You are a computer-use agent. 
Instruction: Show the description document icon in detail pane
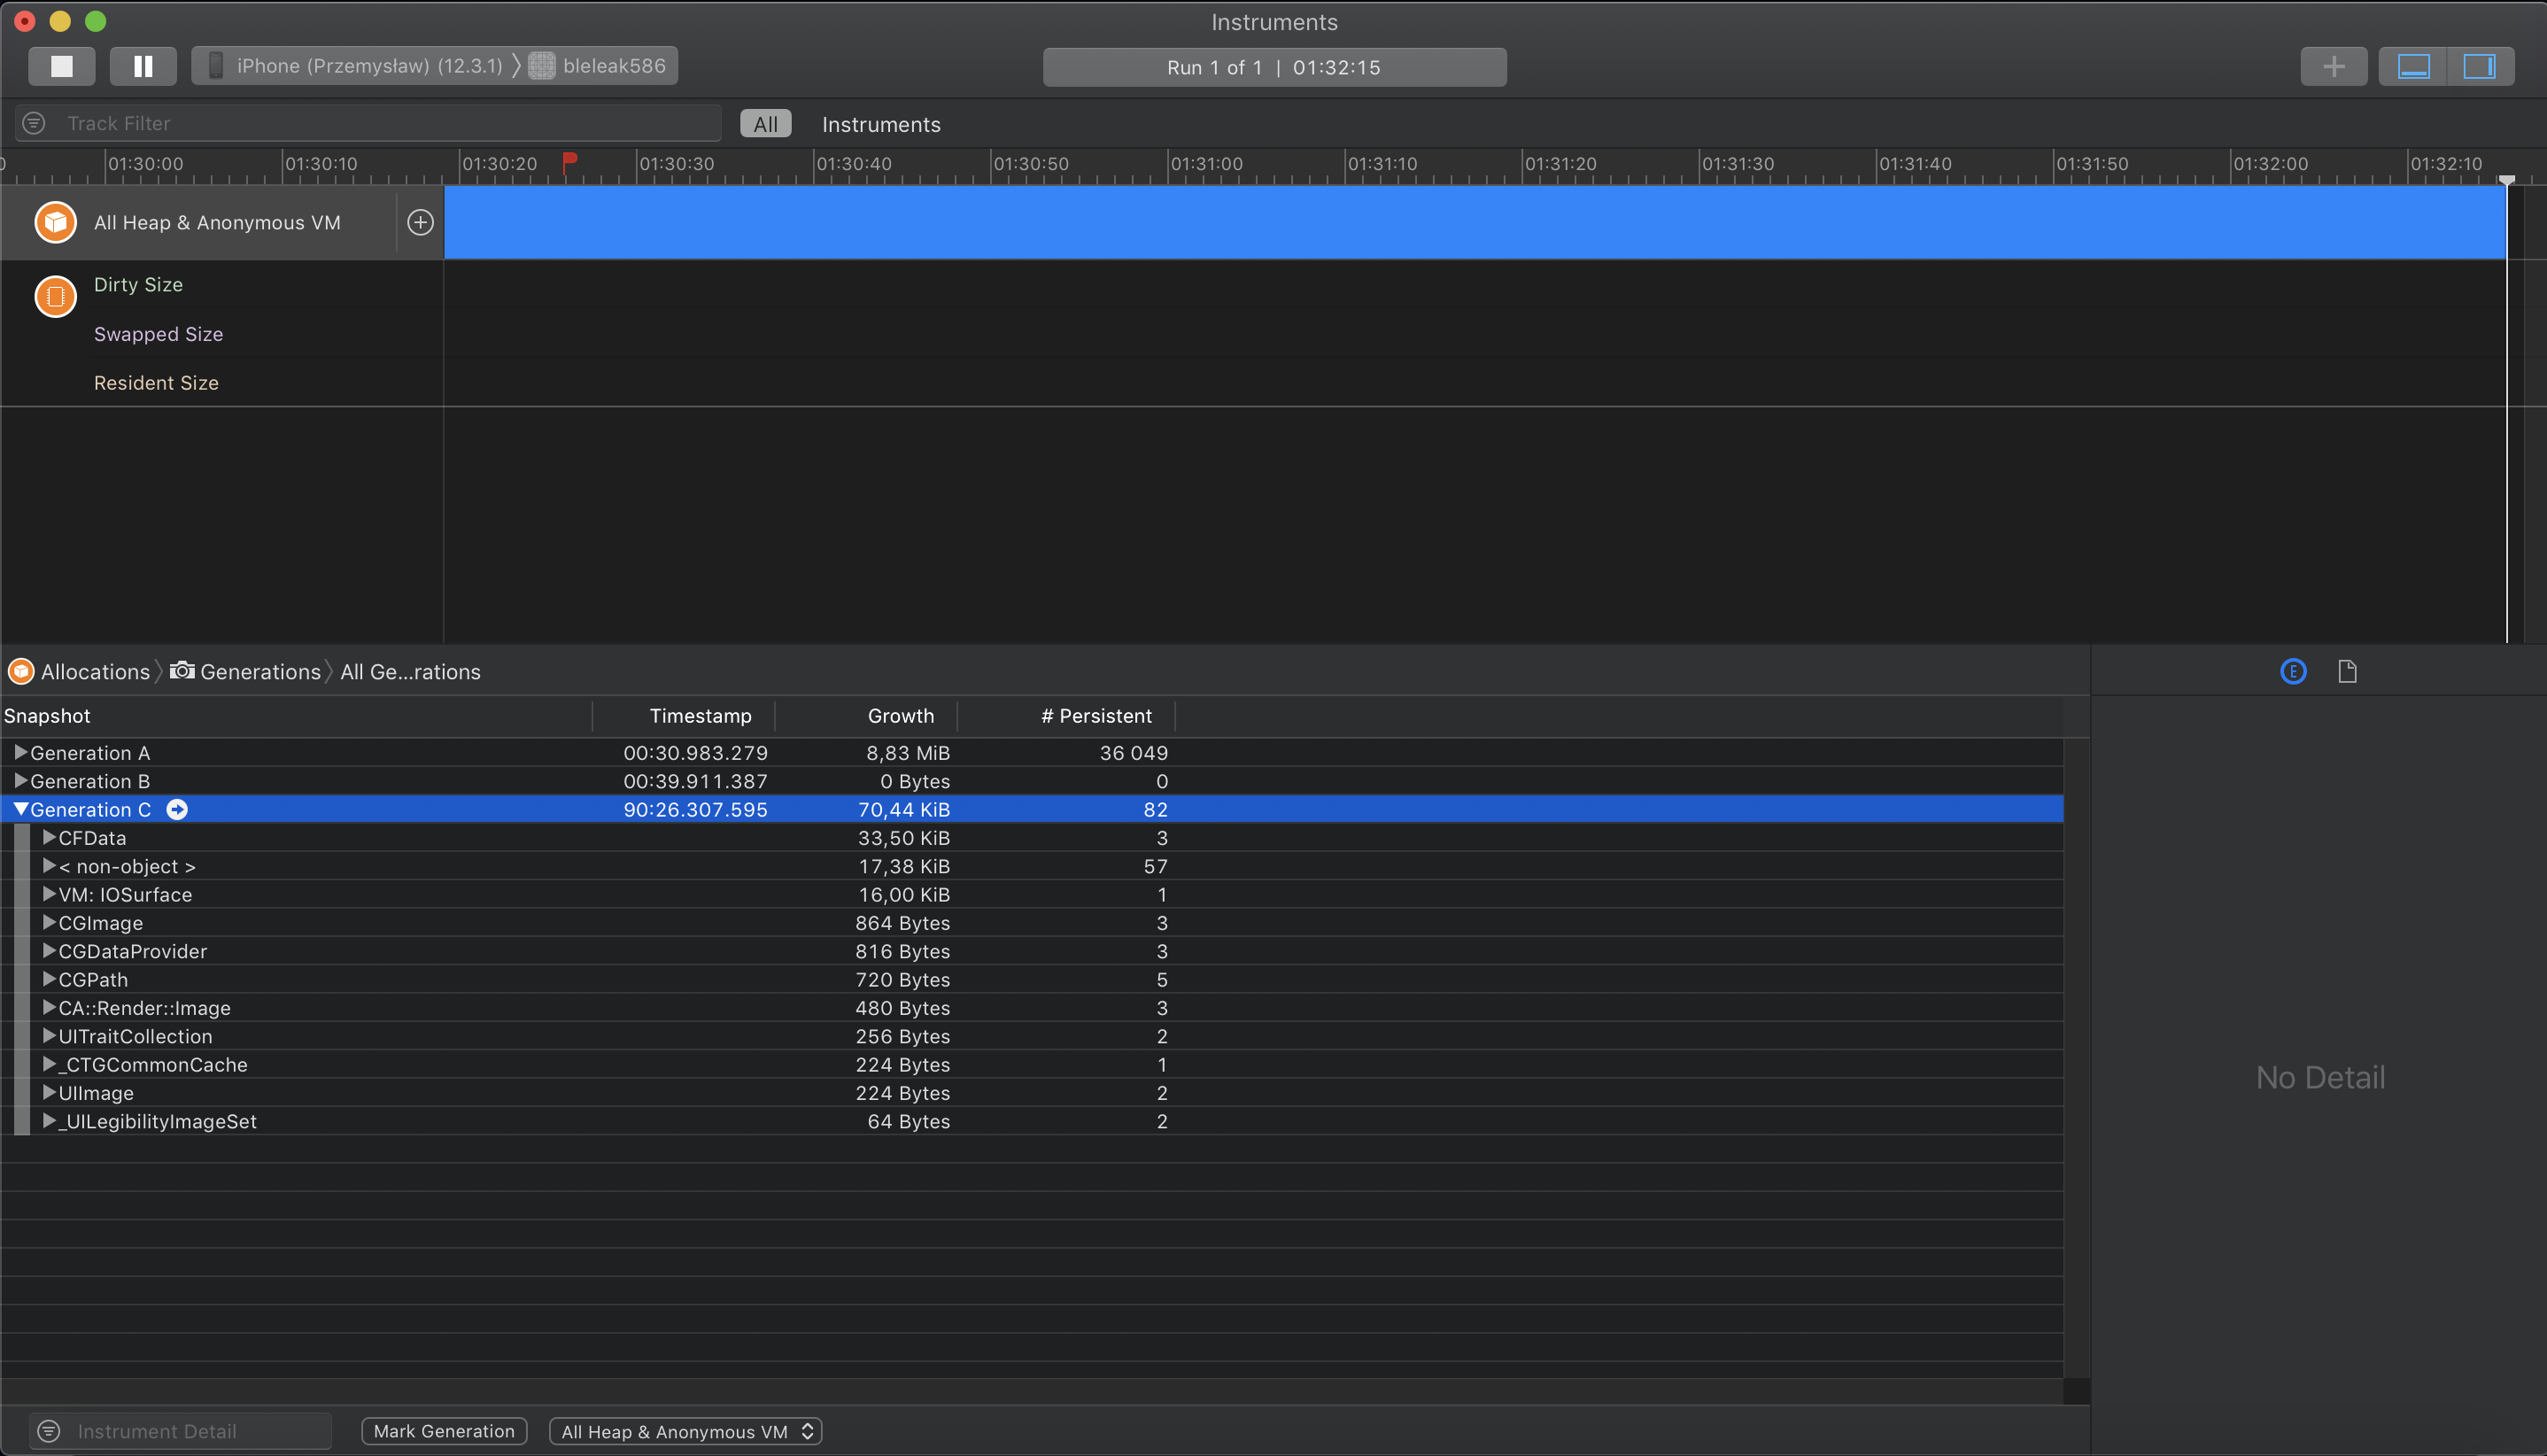[x=2348, y=671]
